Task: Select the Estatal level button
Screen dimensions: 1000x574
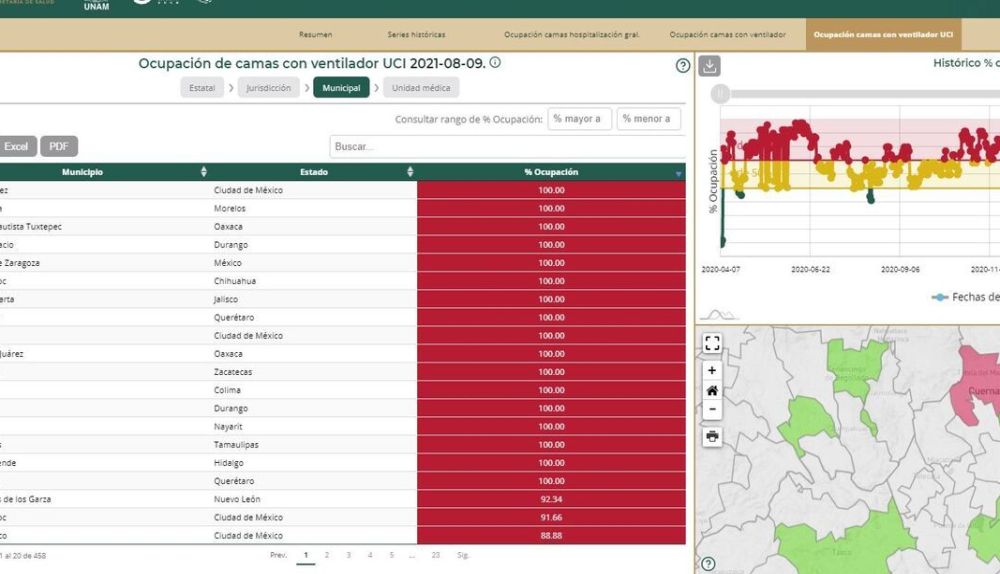Action: 202,88
